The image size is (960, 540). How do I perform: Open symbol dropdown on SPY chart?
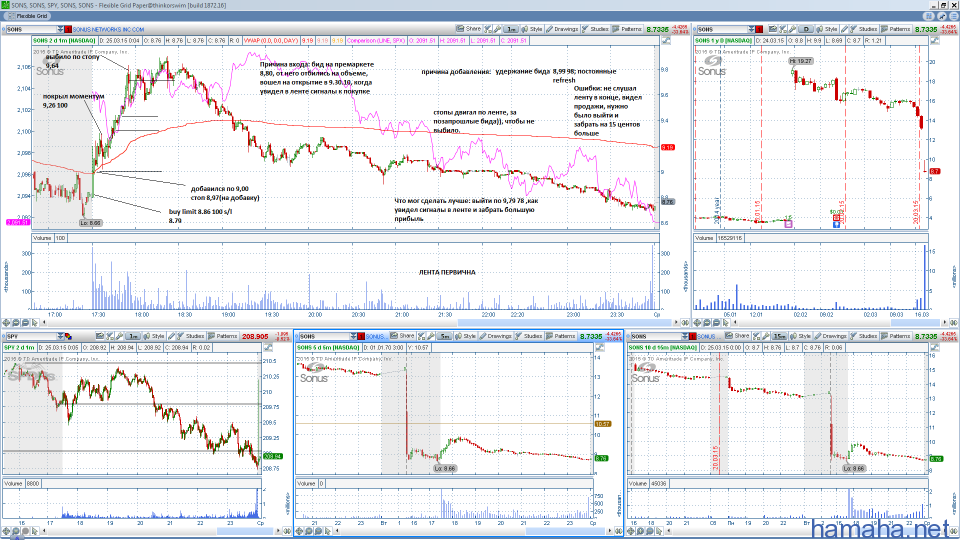coord(60,336)
